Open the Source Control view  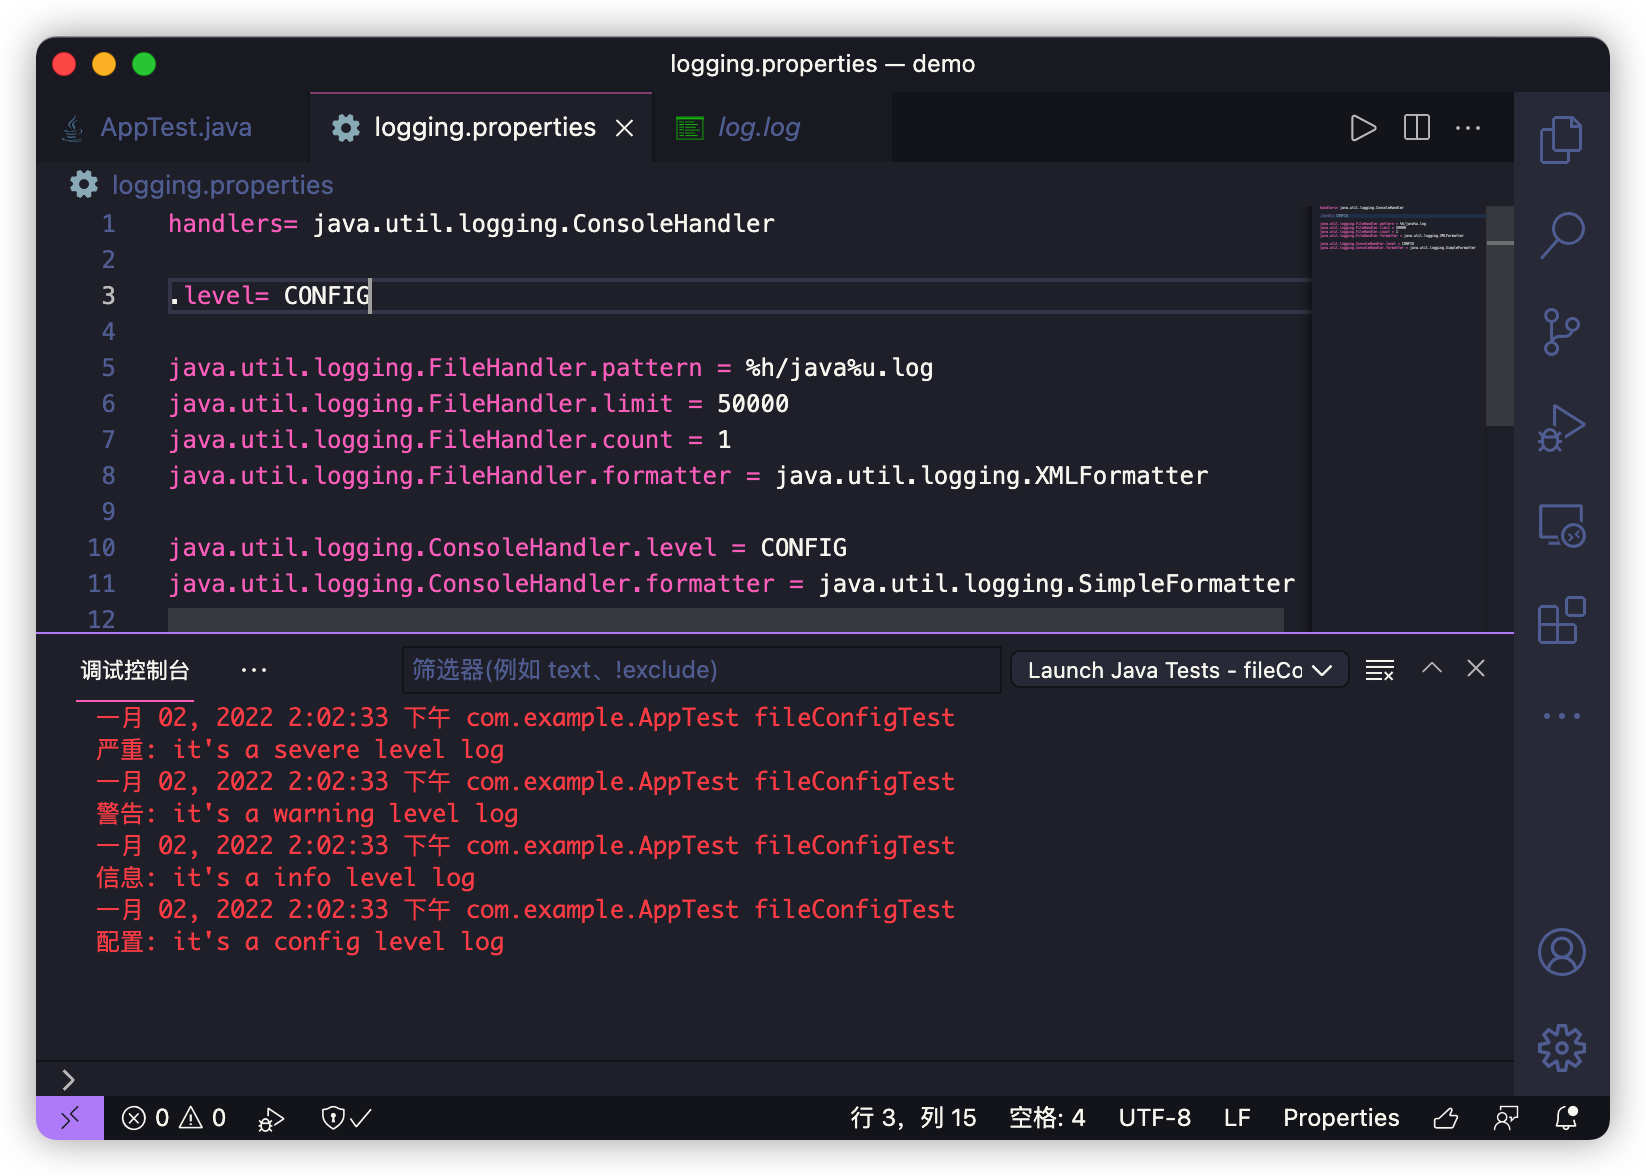click(1561, 331)
